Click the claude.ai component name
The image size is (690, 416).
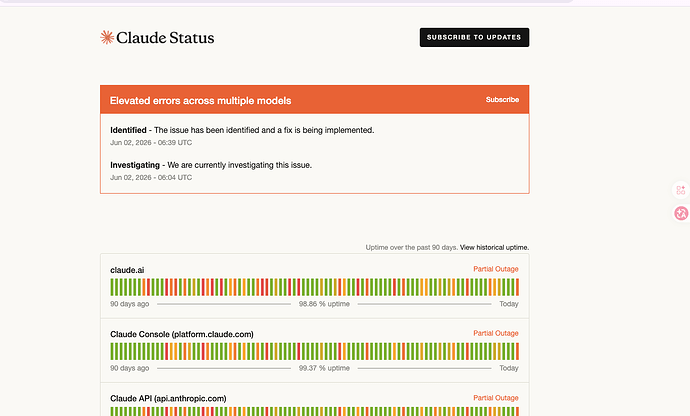(127, 270)
